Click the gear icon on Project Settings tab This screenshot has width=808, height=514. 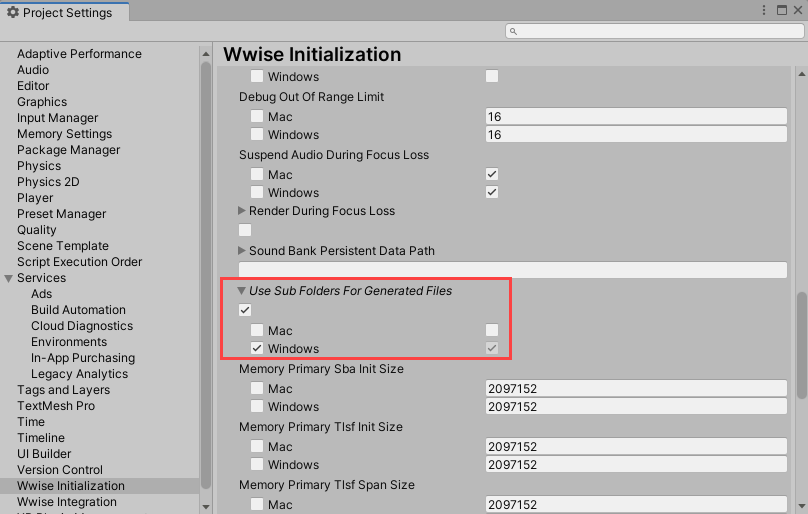(13, 13)
